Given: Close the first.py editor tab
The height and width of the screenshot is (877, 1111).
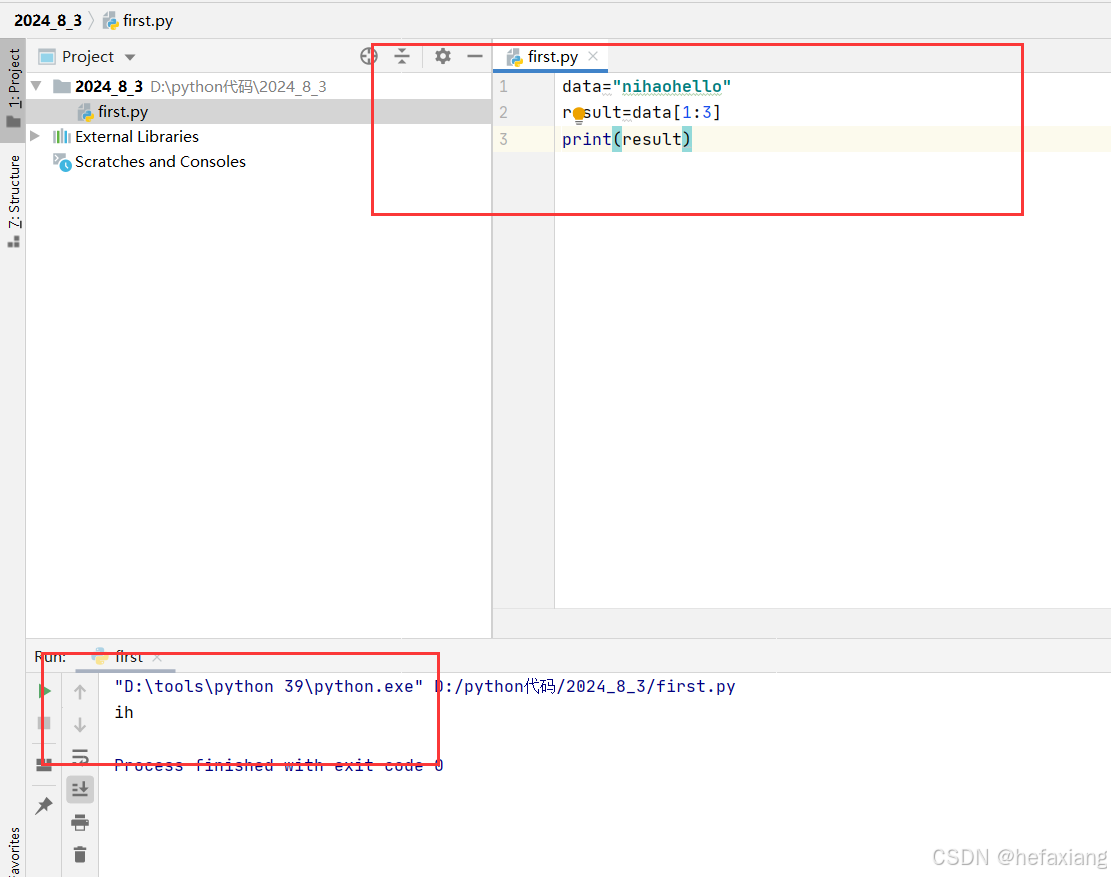Looking at the screenshot, I should (593, 57).
